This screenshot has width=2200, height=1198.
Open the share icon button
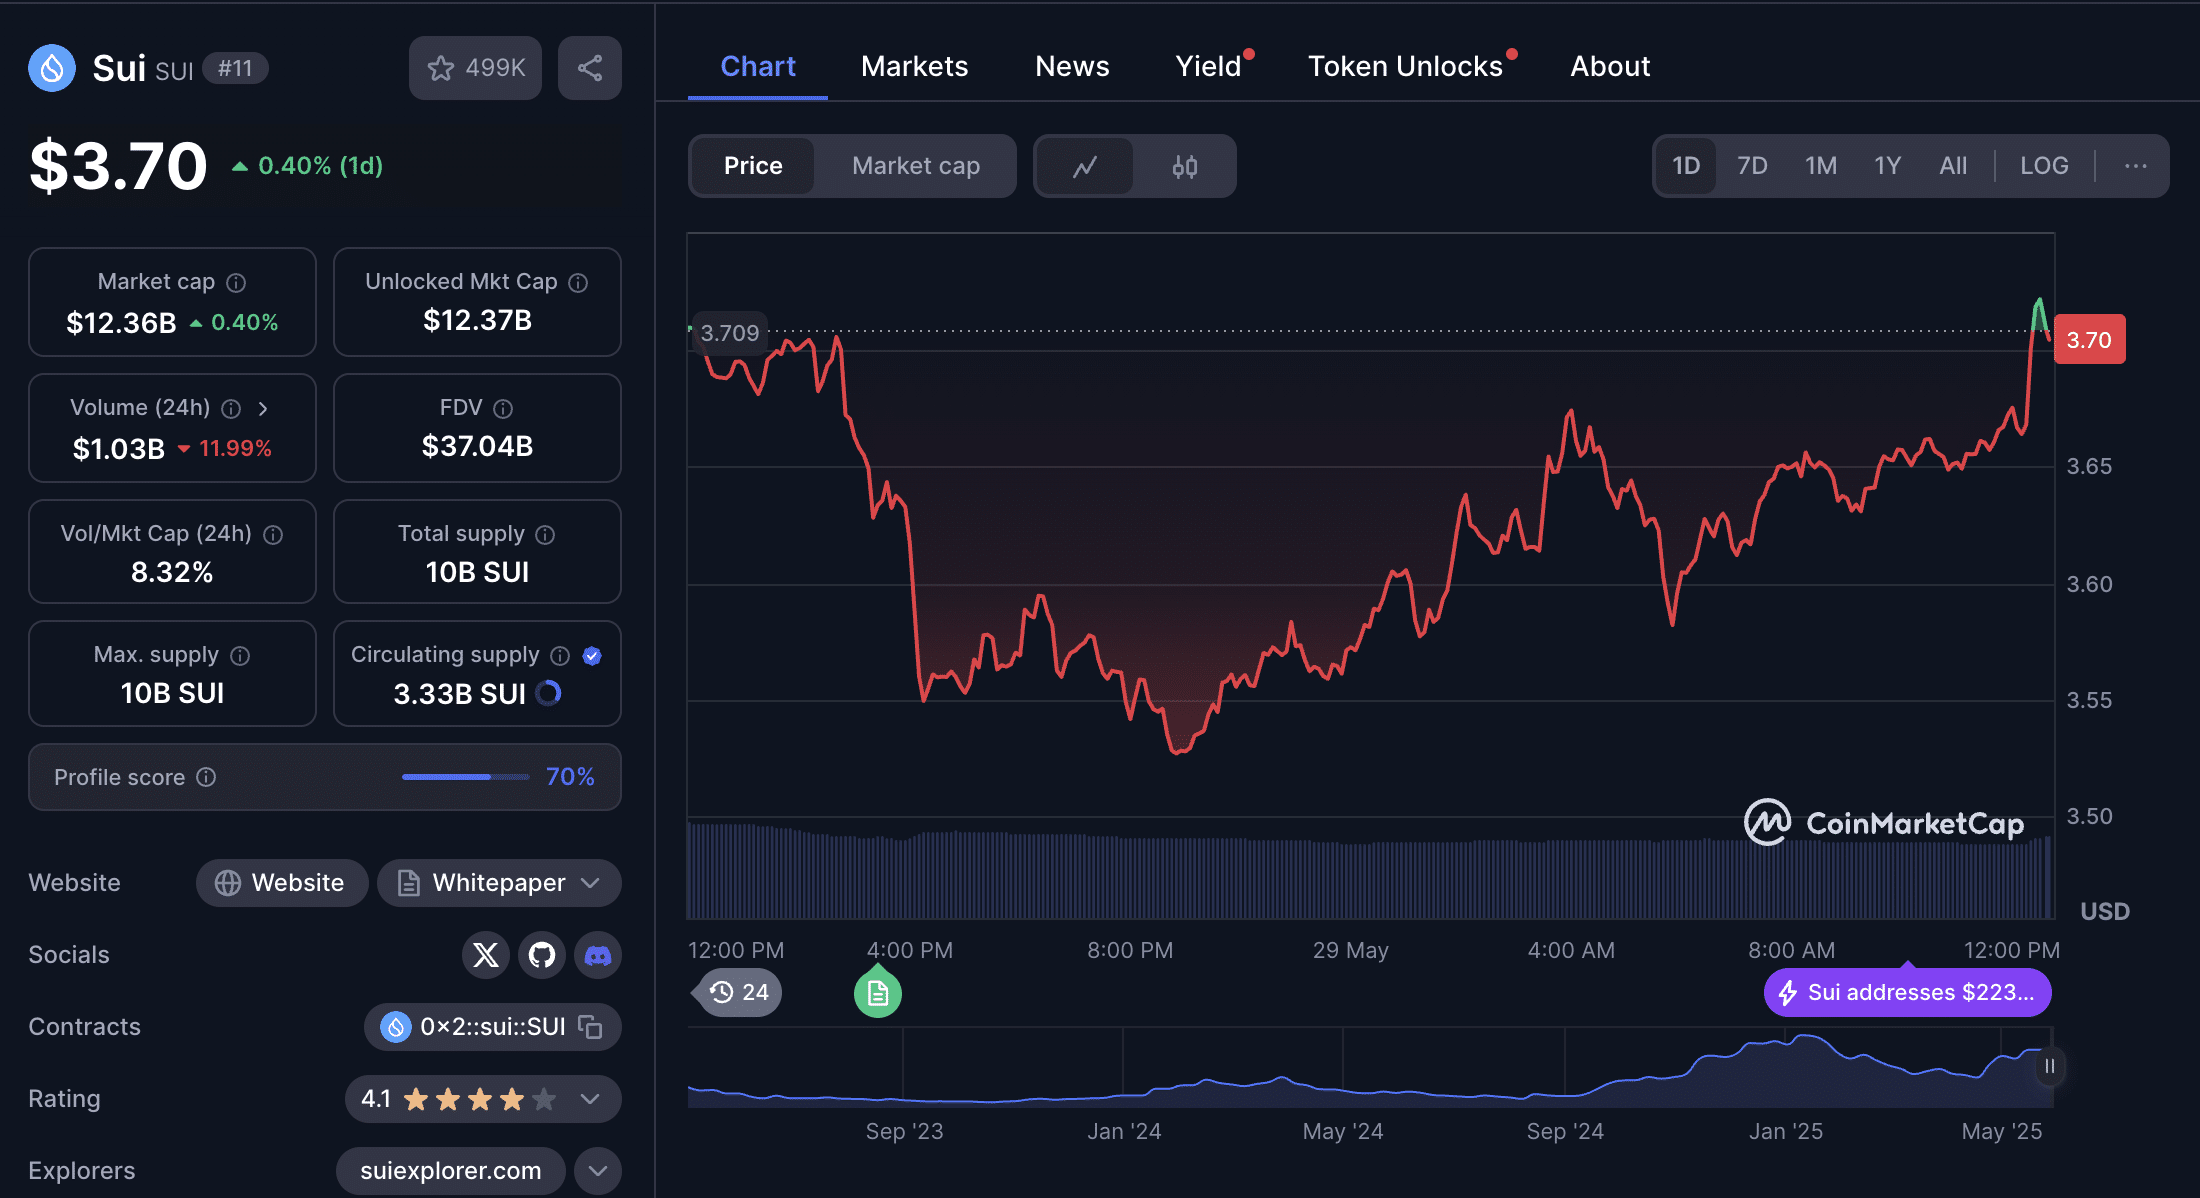[590, 68]
